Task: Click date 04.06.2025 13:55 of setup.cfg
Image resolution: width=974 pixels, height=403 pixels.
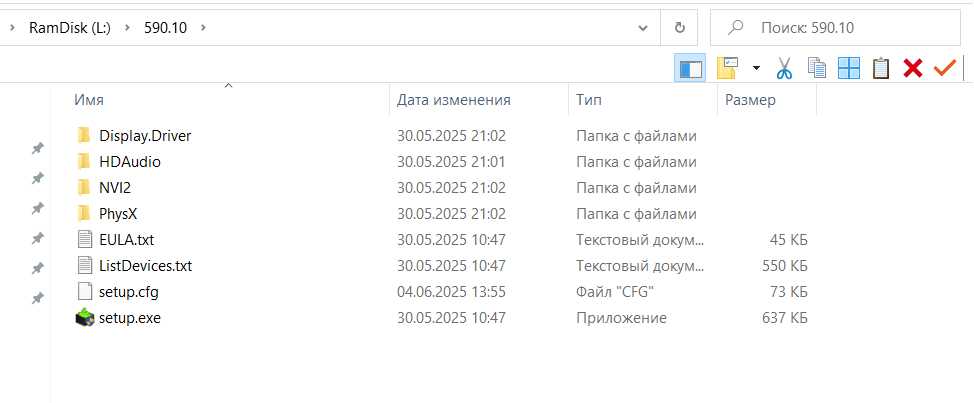Action: pyautogui.click(x=452, y=292)
